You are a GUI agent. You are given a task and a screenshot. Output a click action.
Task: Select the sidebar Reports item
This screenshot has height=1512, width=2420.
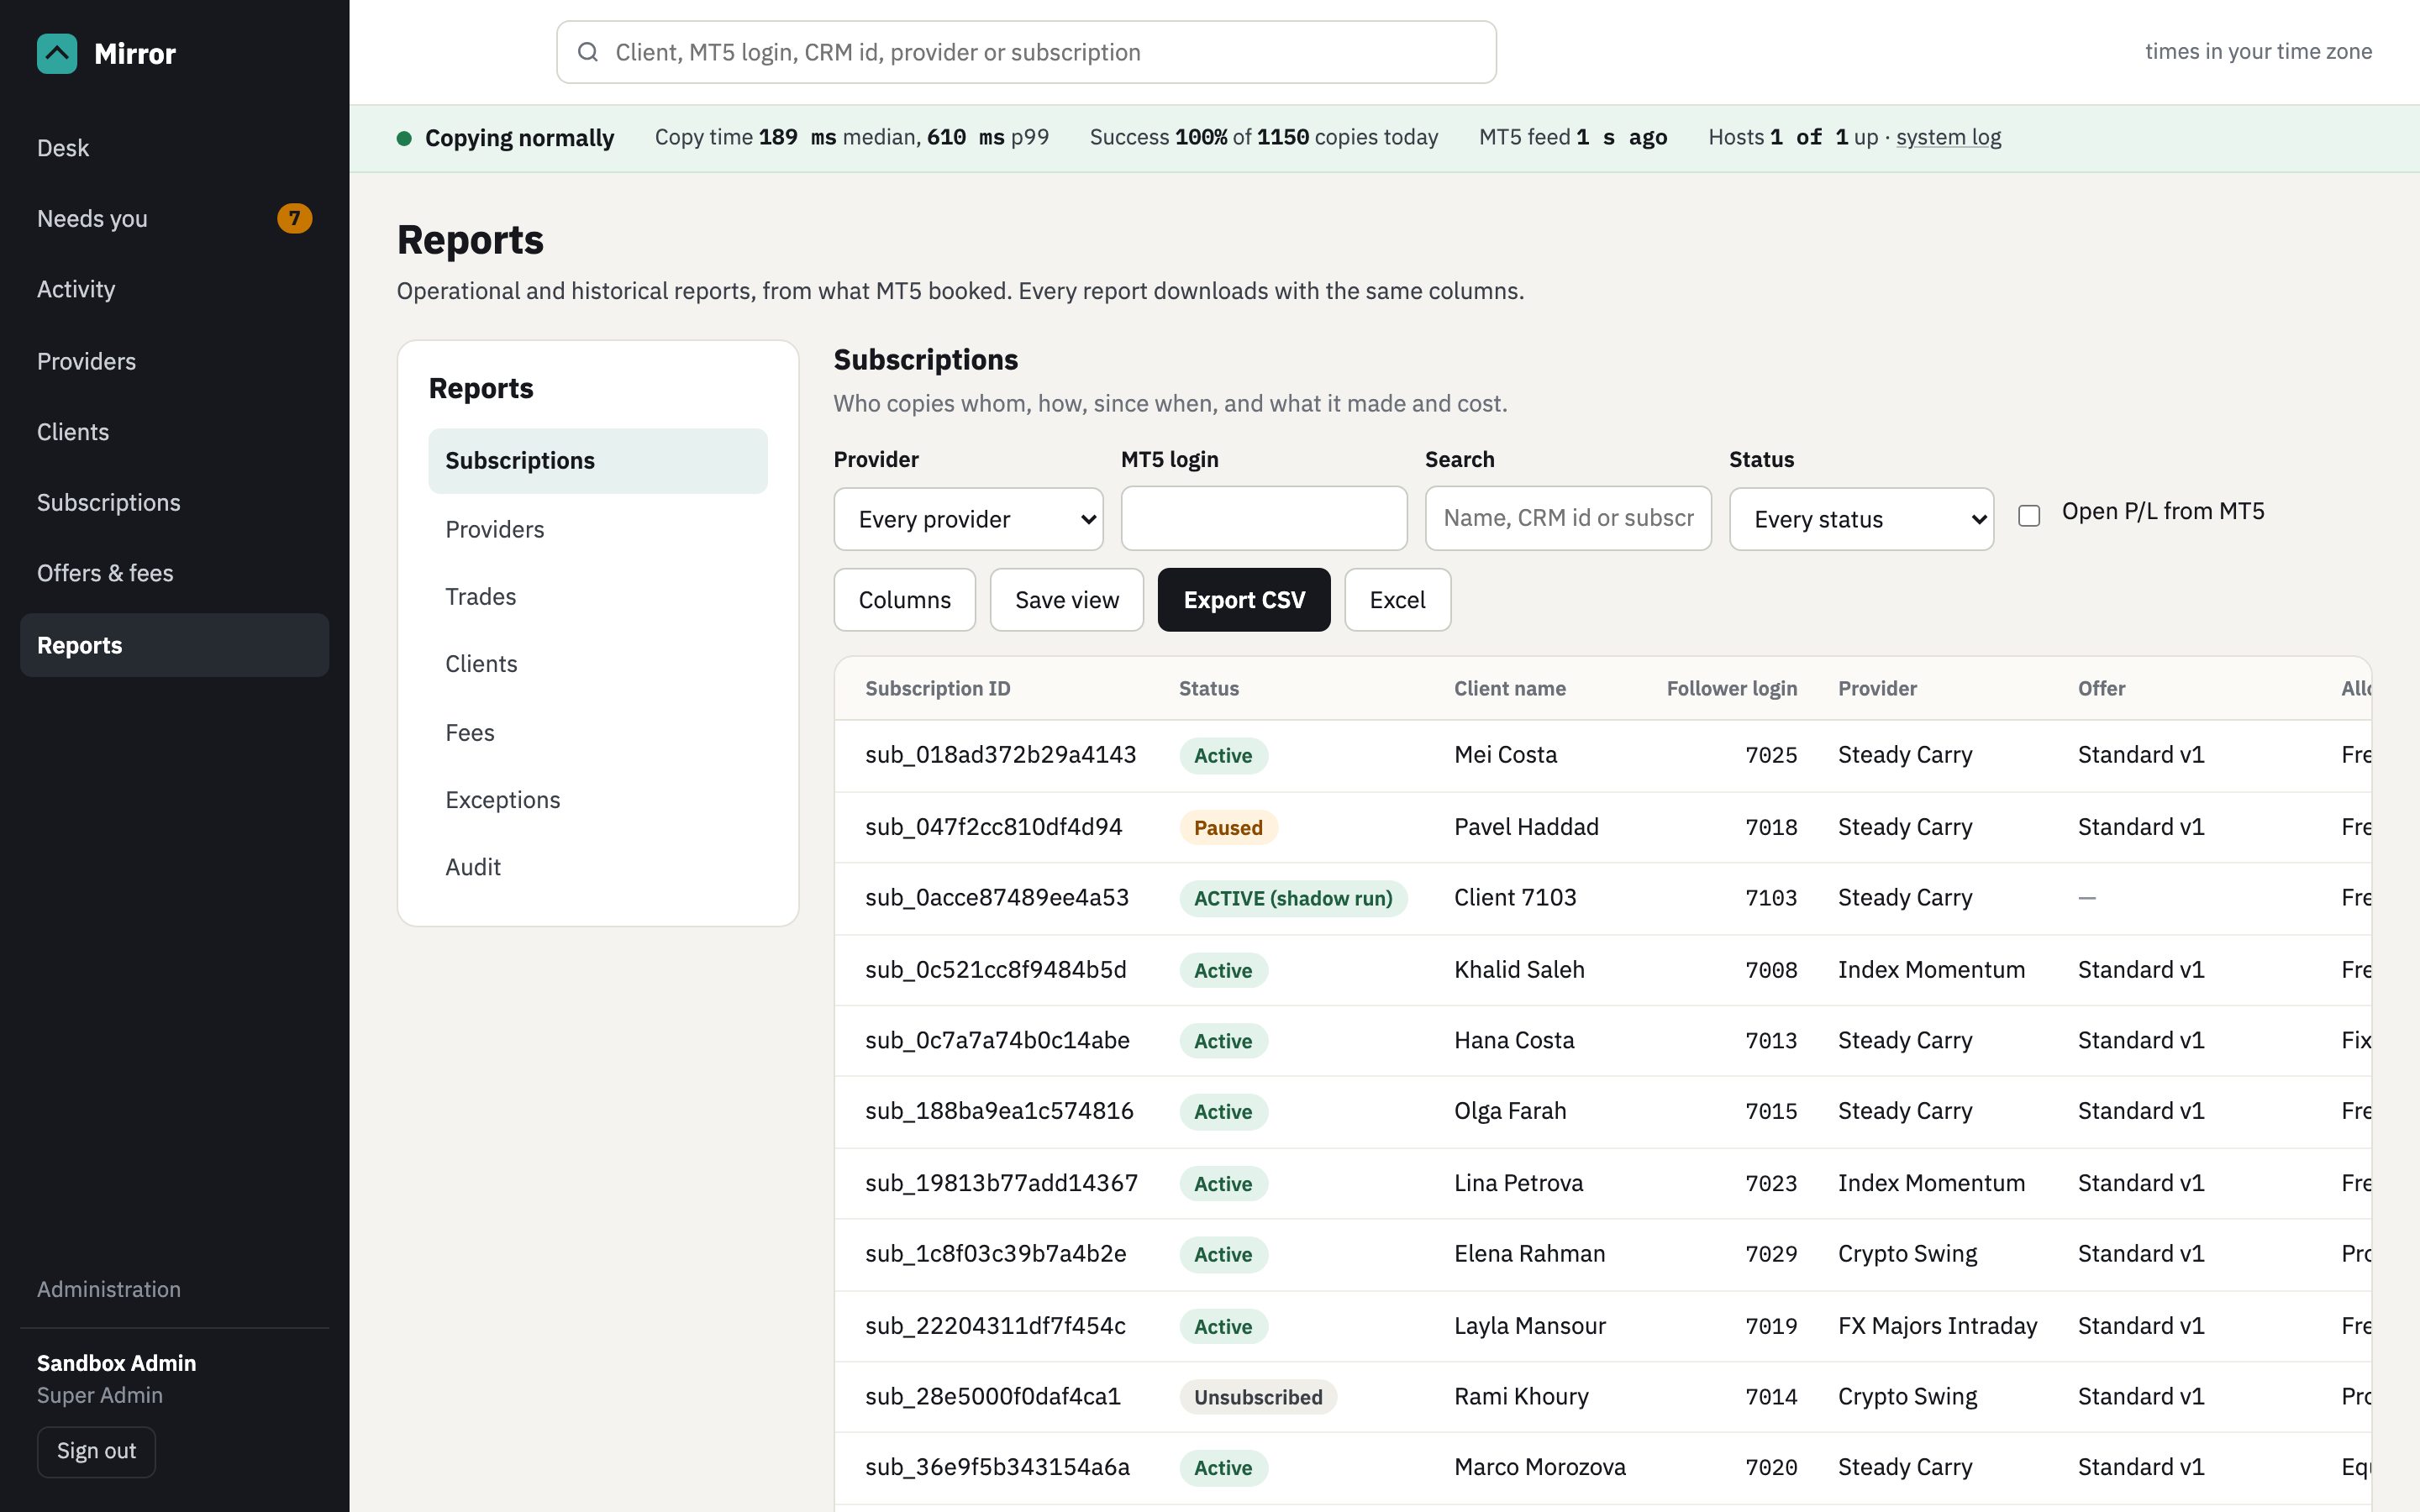pos(174,645)
